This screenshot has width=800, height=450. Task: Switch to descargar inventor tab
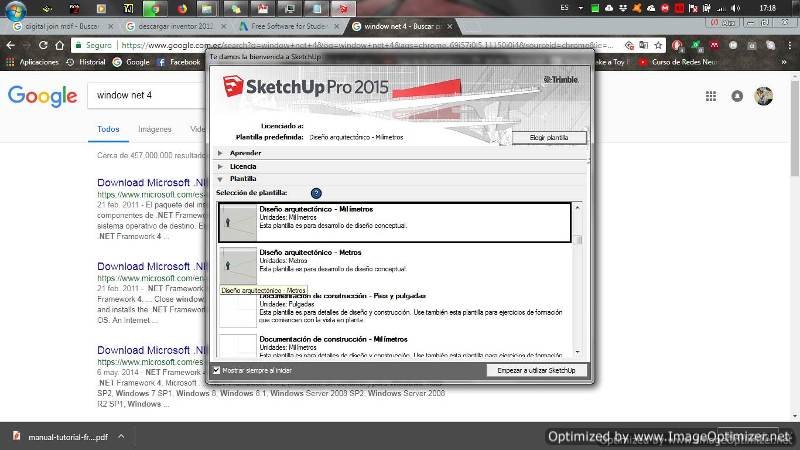[x=176, y=26]
